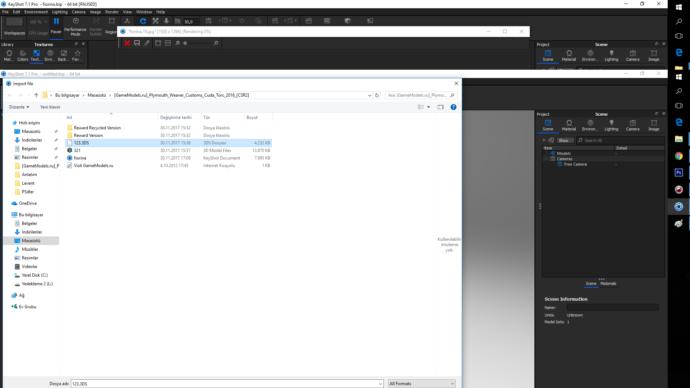Toggle Performance Mode in the KeyShot toolbar

75,26
